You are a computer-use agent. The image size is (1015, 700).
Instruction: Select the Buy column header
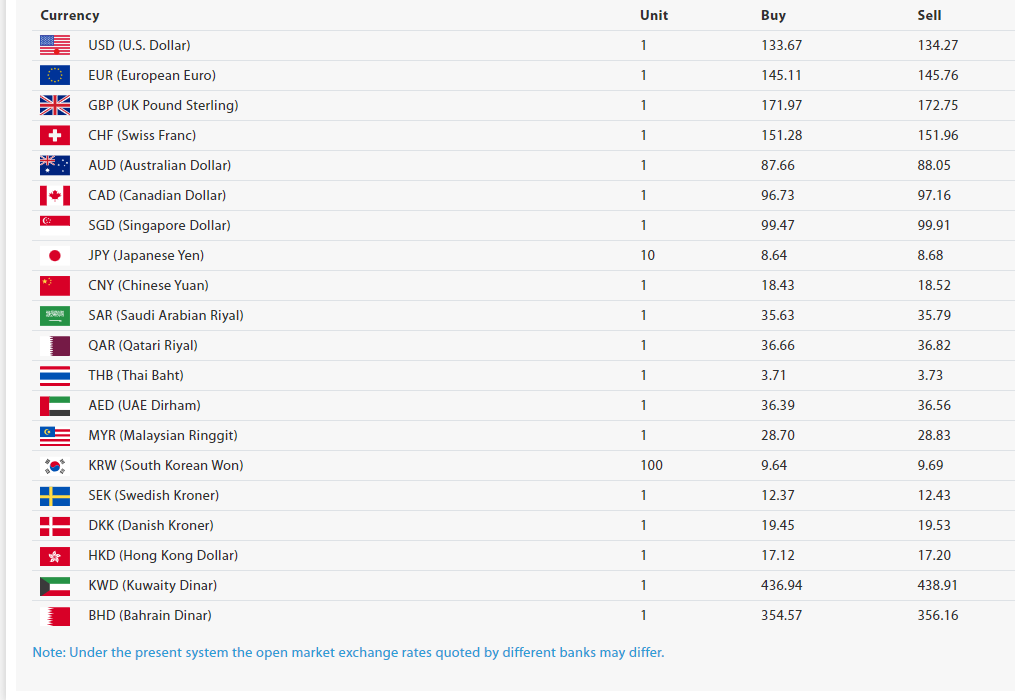coord(773,15)
